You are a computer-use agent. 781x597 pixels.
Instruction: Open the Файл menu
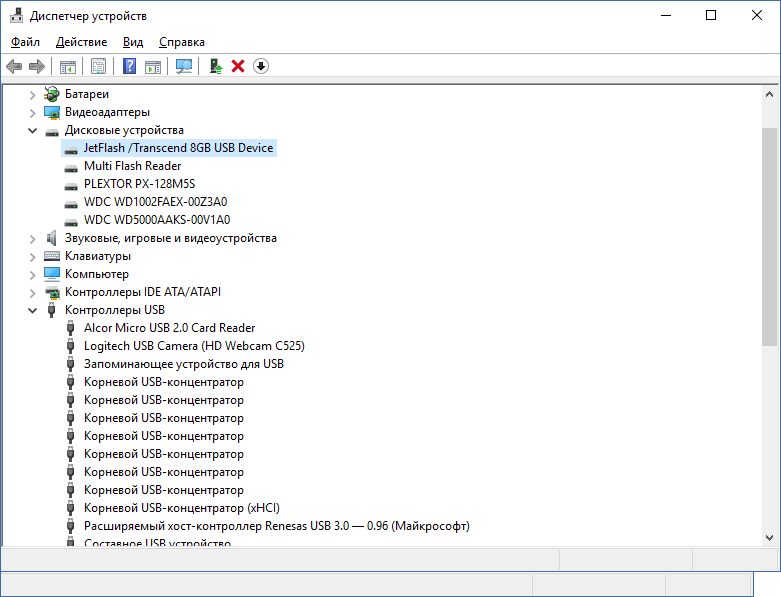[25, 42]
